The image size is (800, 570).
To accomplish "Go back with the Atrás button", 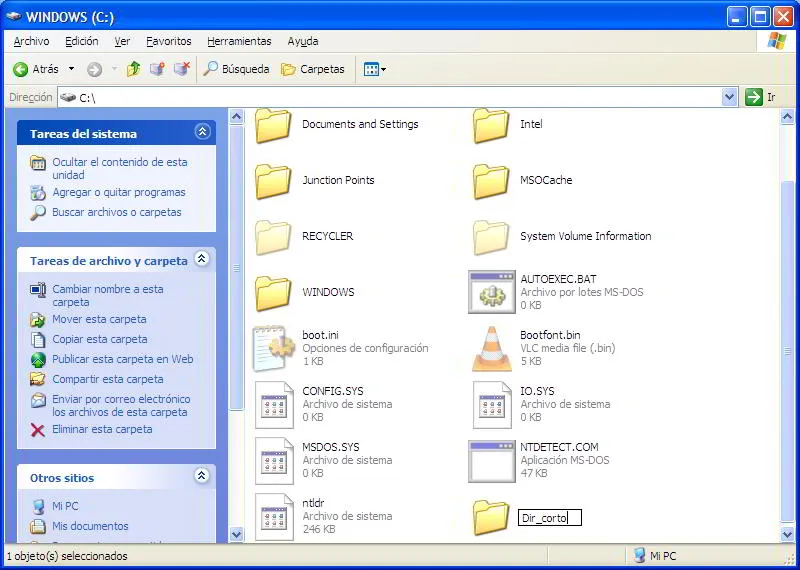I will tap(36, 69).
